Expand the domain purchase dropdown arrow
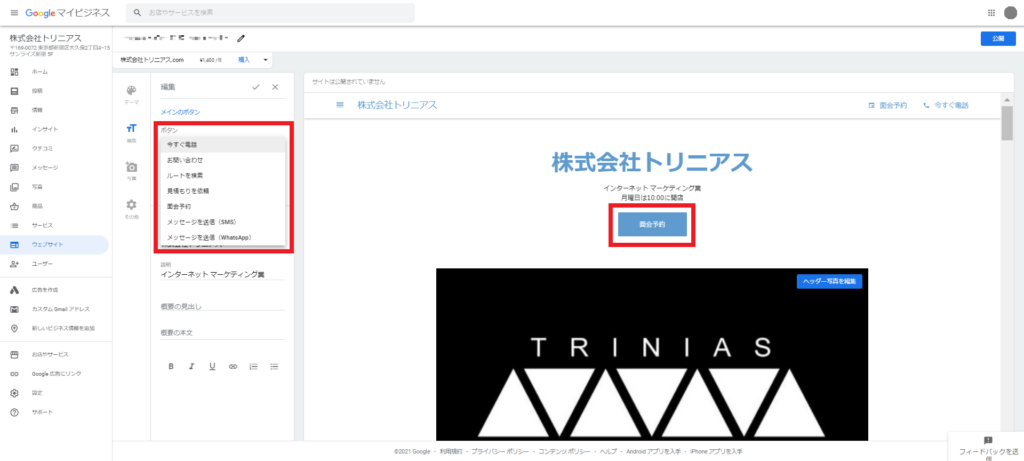This screenshot has height=461, width=1024. (266, 59)
